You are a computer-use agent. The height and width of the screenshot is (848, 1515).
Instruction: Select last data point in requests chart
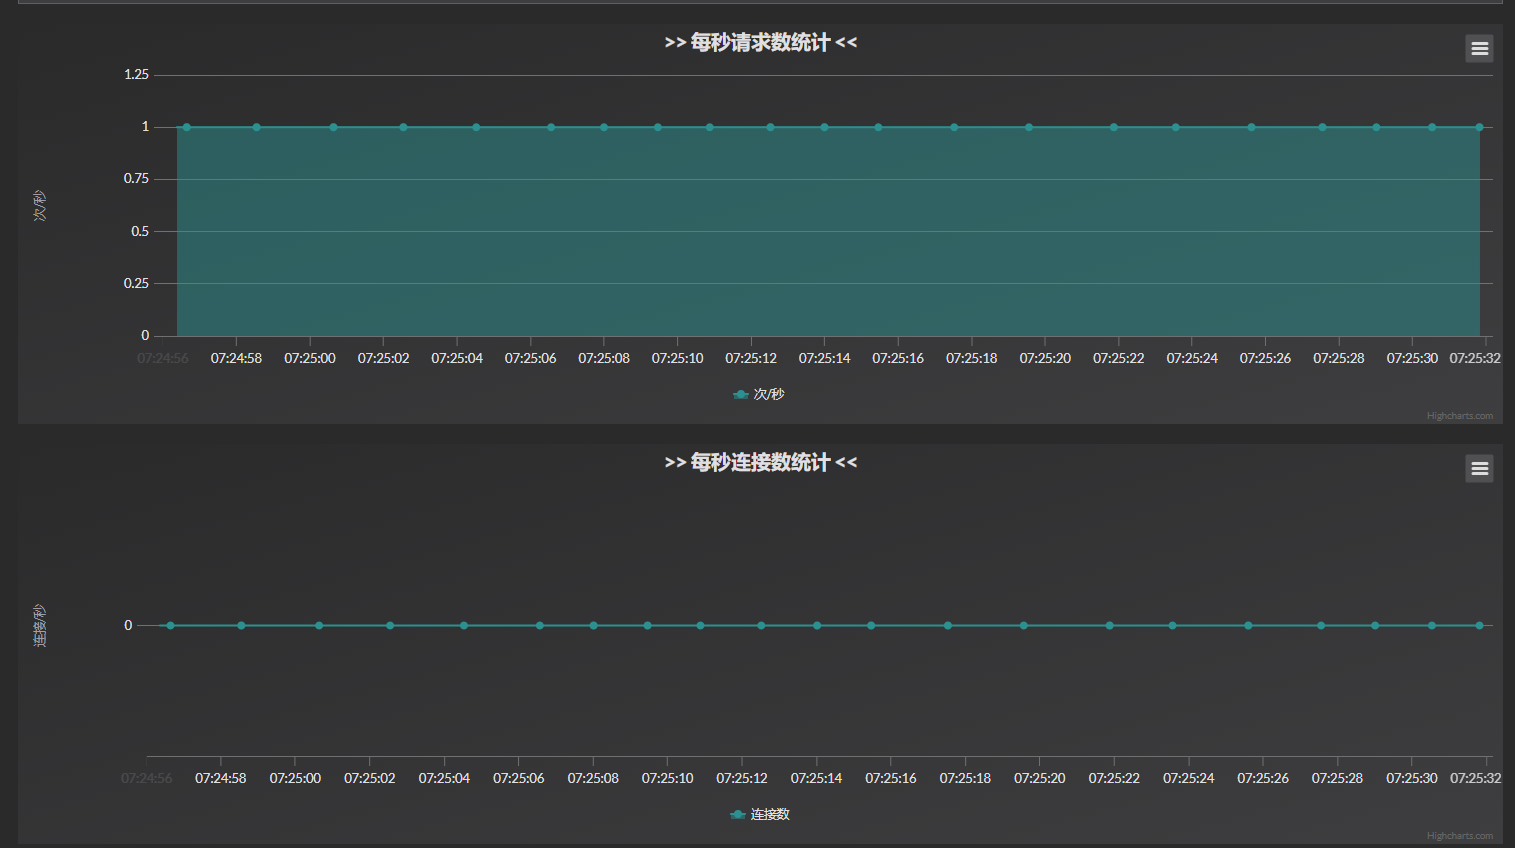(1479, 127)
